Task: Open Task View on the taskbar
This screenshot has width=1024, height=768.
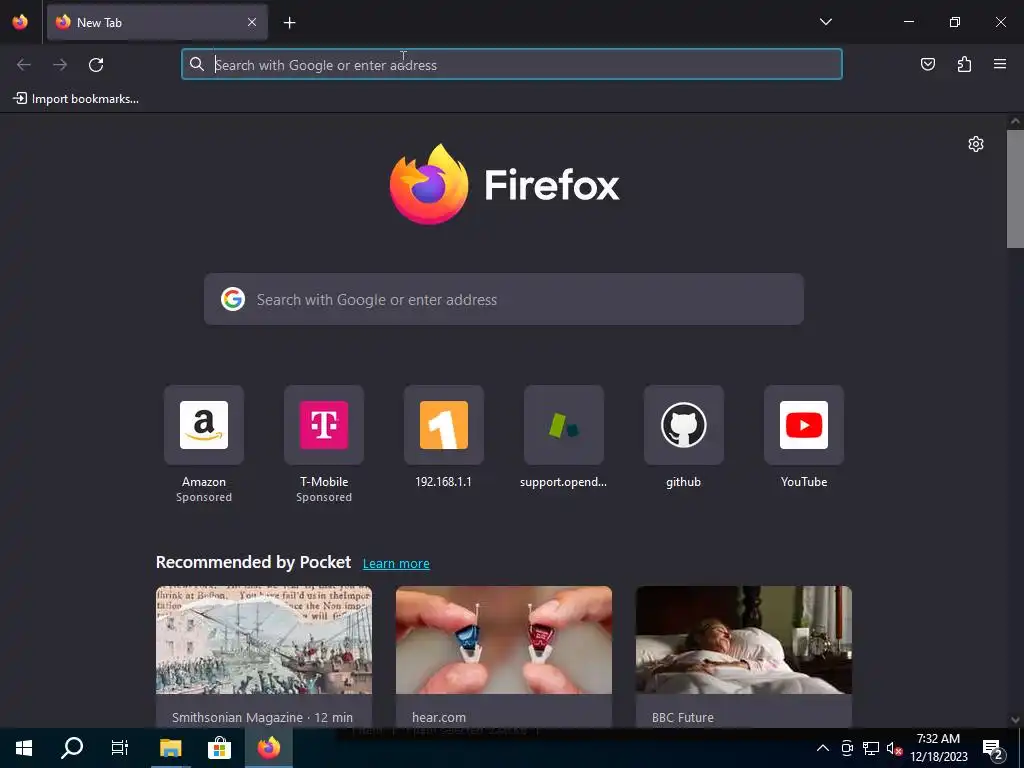Action: coord(120,748)
